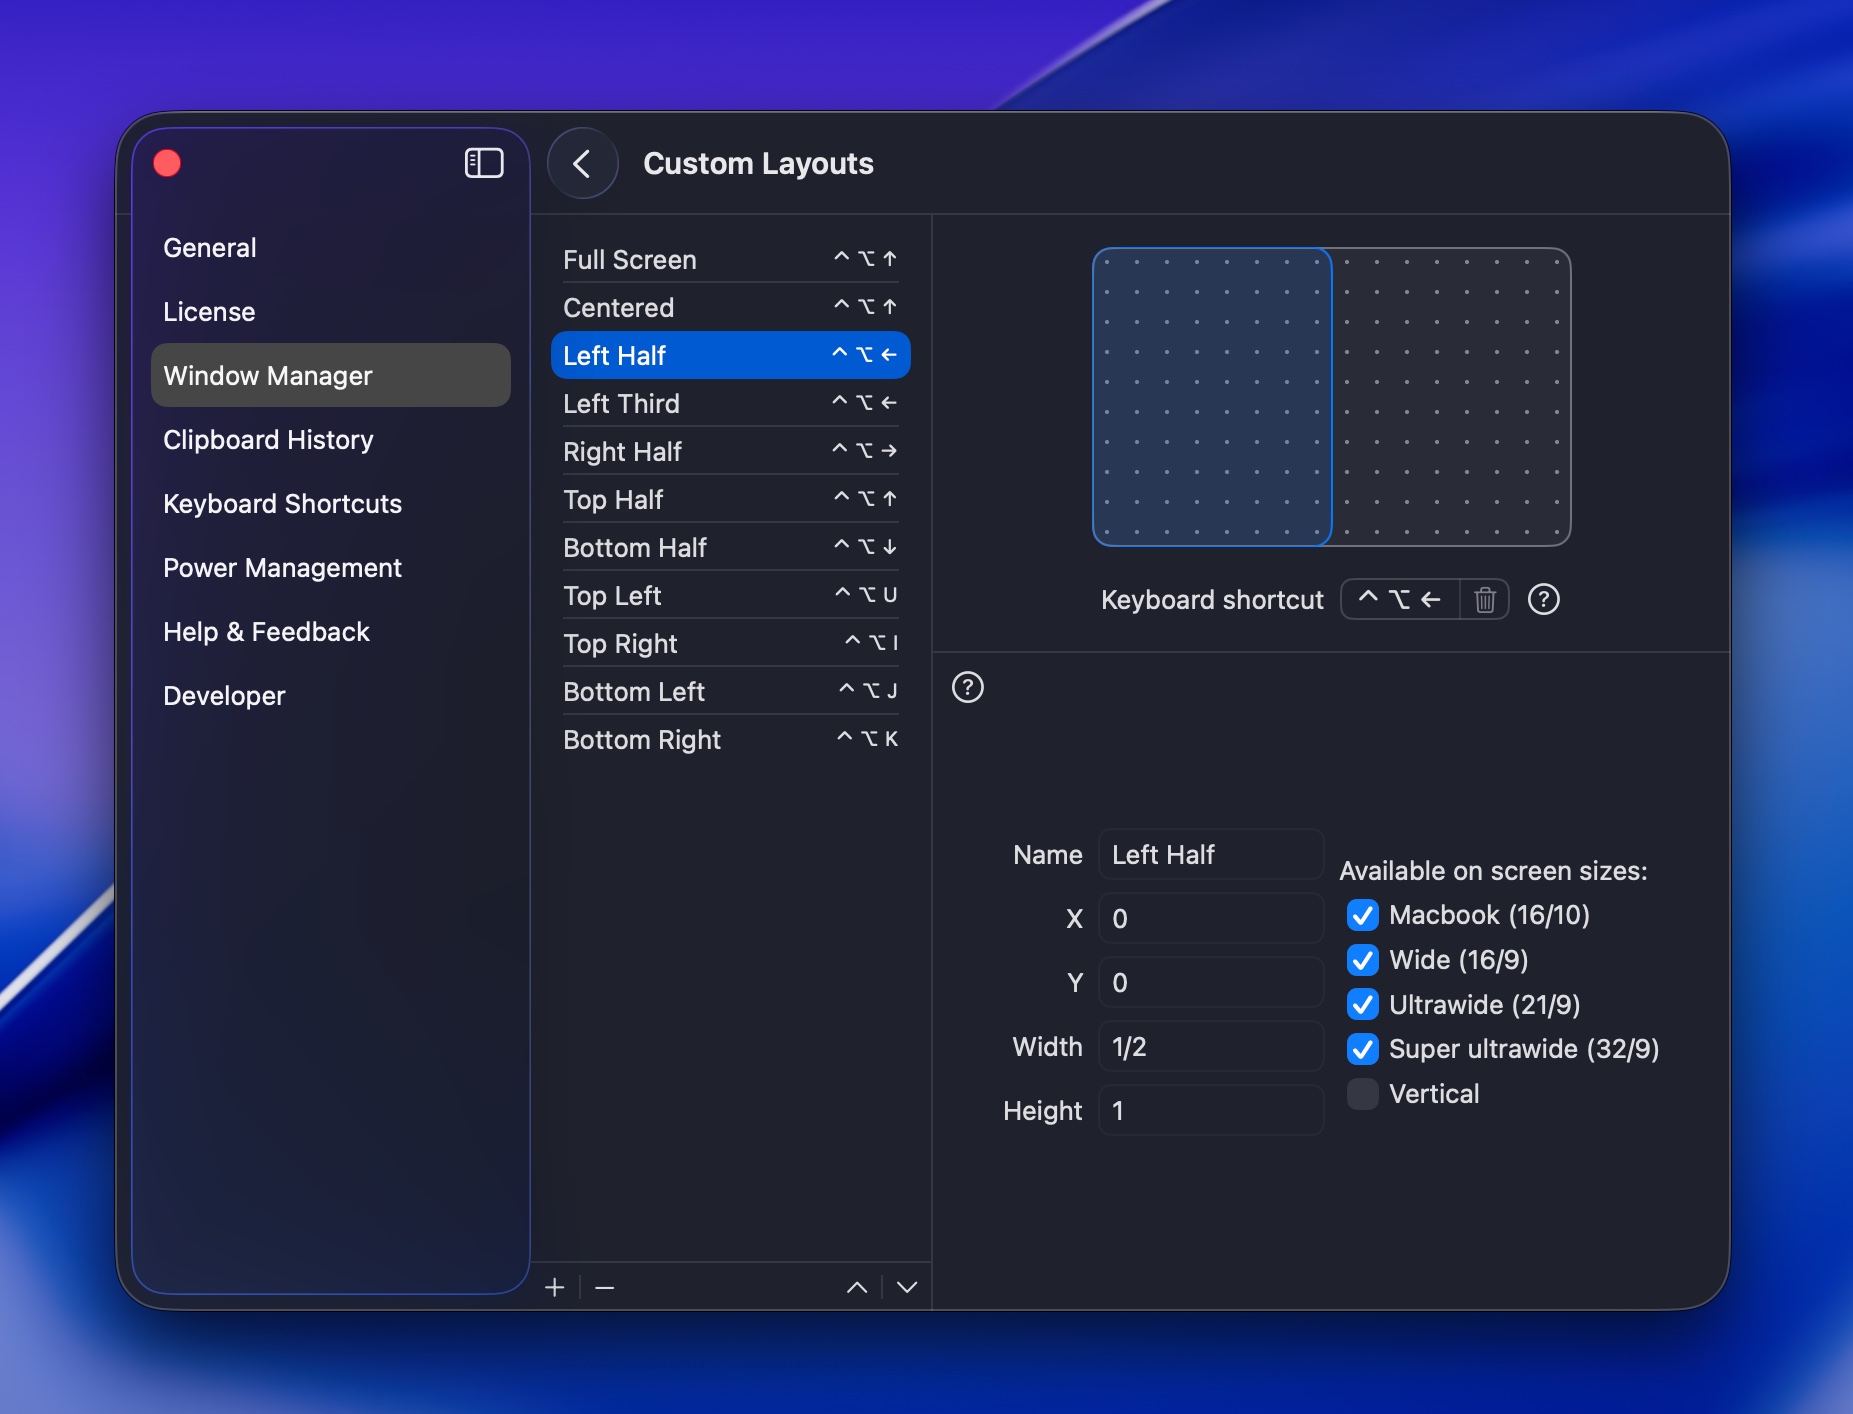Click the Name field containing Left Half
Image resolution: width=1853 pixels, height=1414 pixels.
1210,854
